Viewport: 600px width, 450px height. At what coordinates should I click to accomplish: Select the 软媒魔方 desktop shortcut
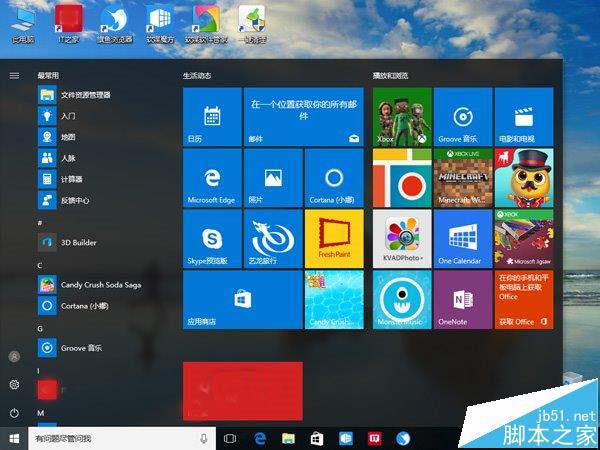[x=160, y=24]
